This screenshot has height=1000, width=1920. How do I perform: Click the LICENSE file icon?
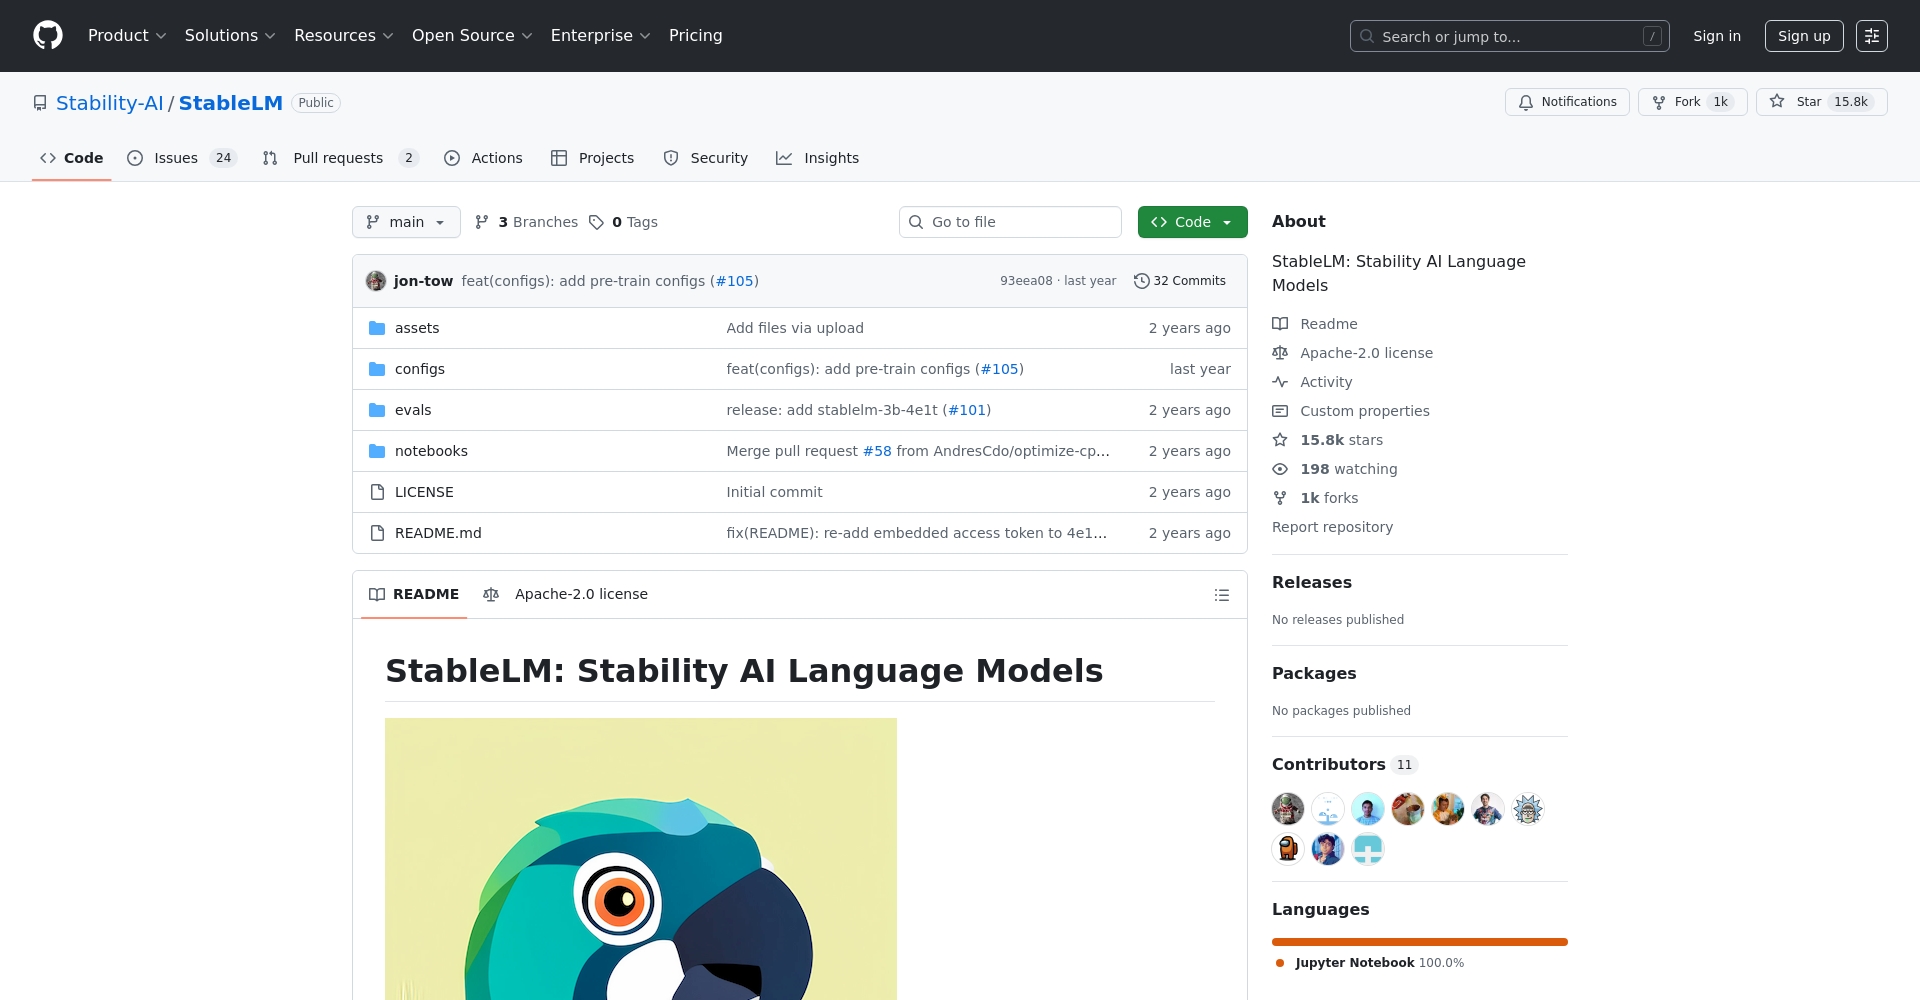pos(377,492)
